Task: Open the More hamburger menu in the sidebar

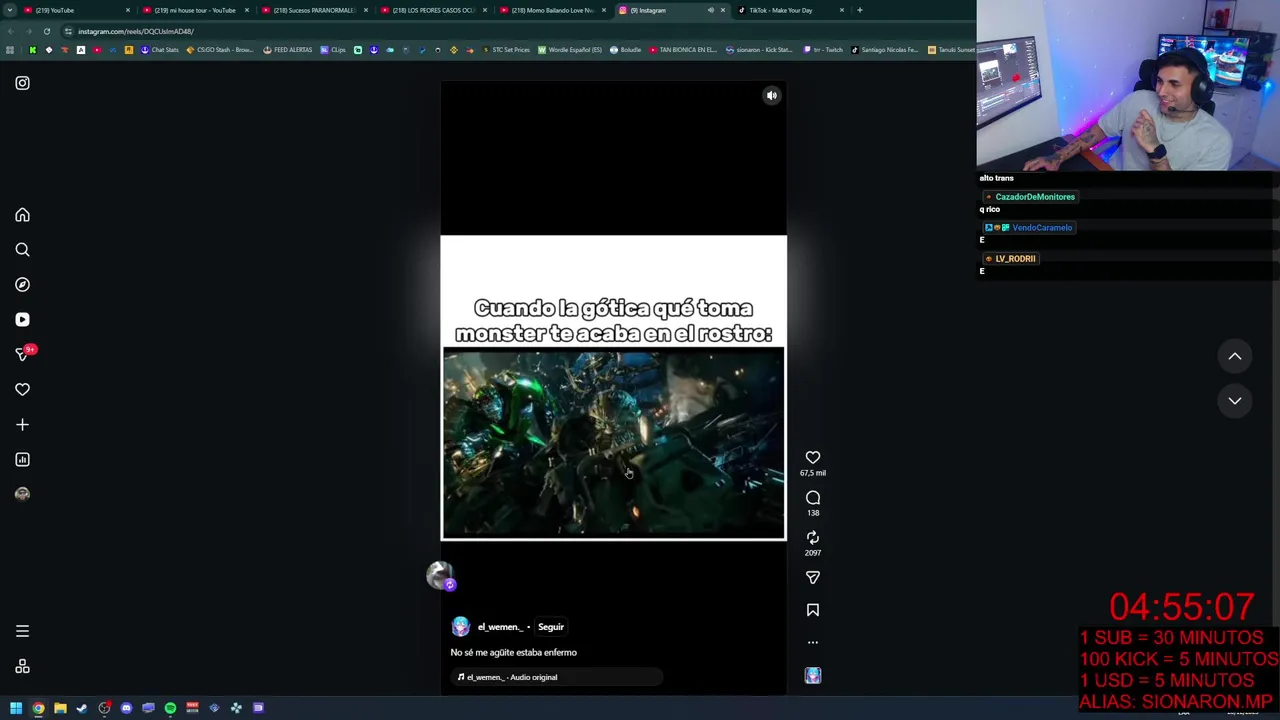Action: 22,631
